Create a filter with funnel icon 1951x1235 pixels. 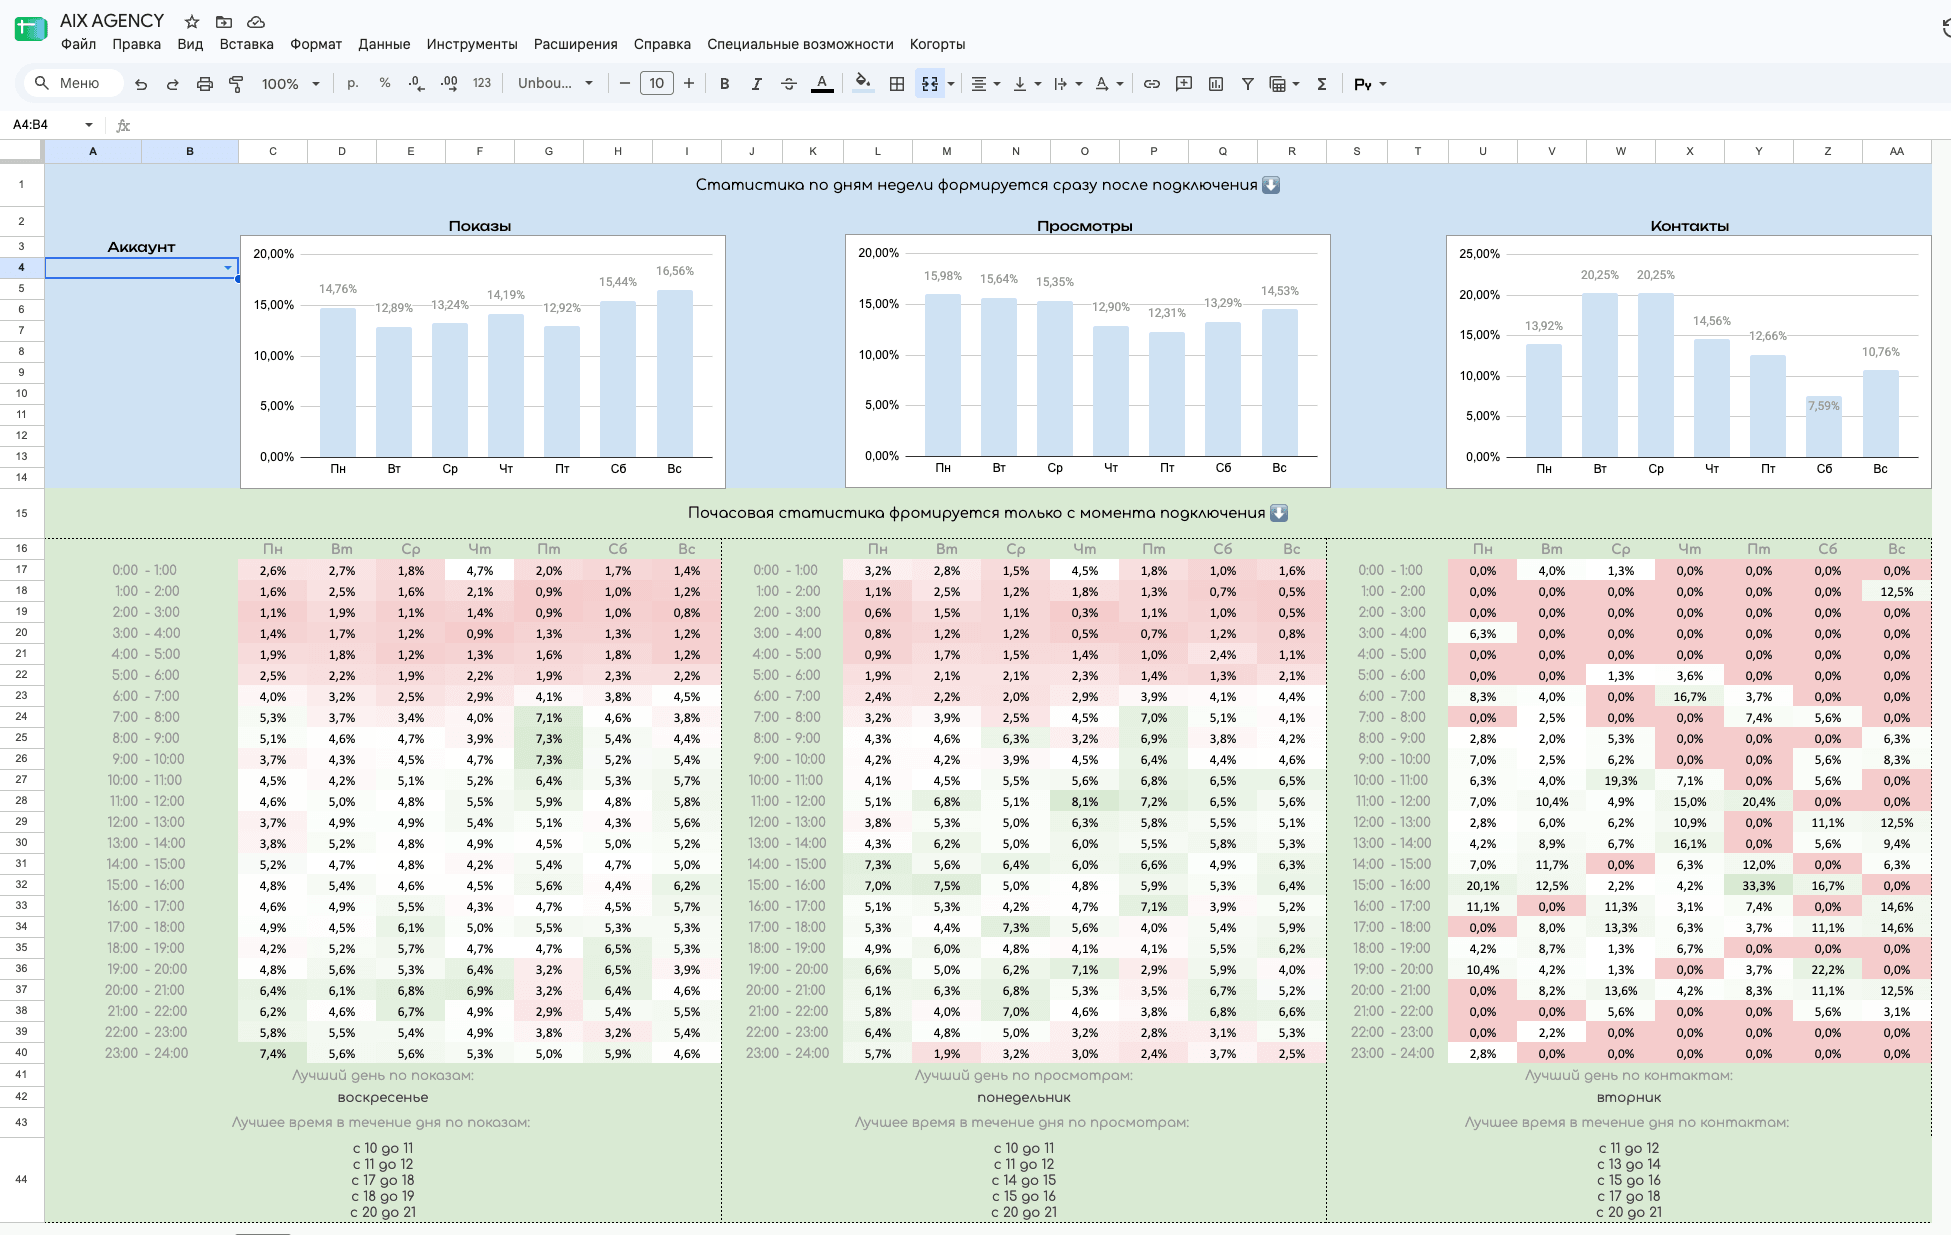[x=1247, y=84]
